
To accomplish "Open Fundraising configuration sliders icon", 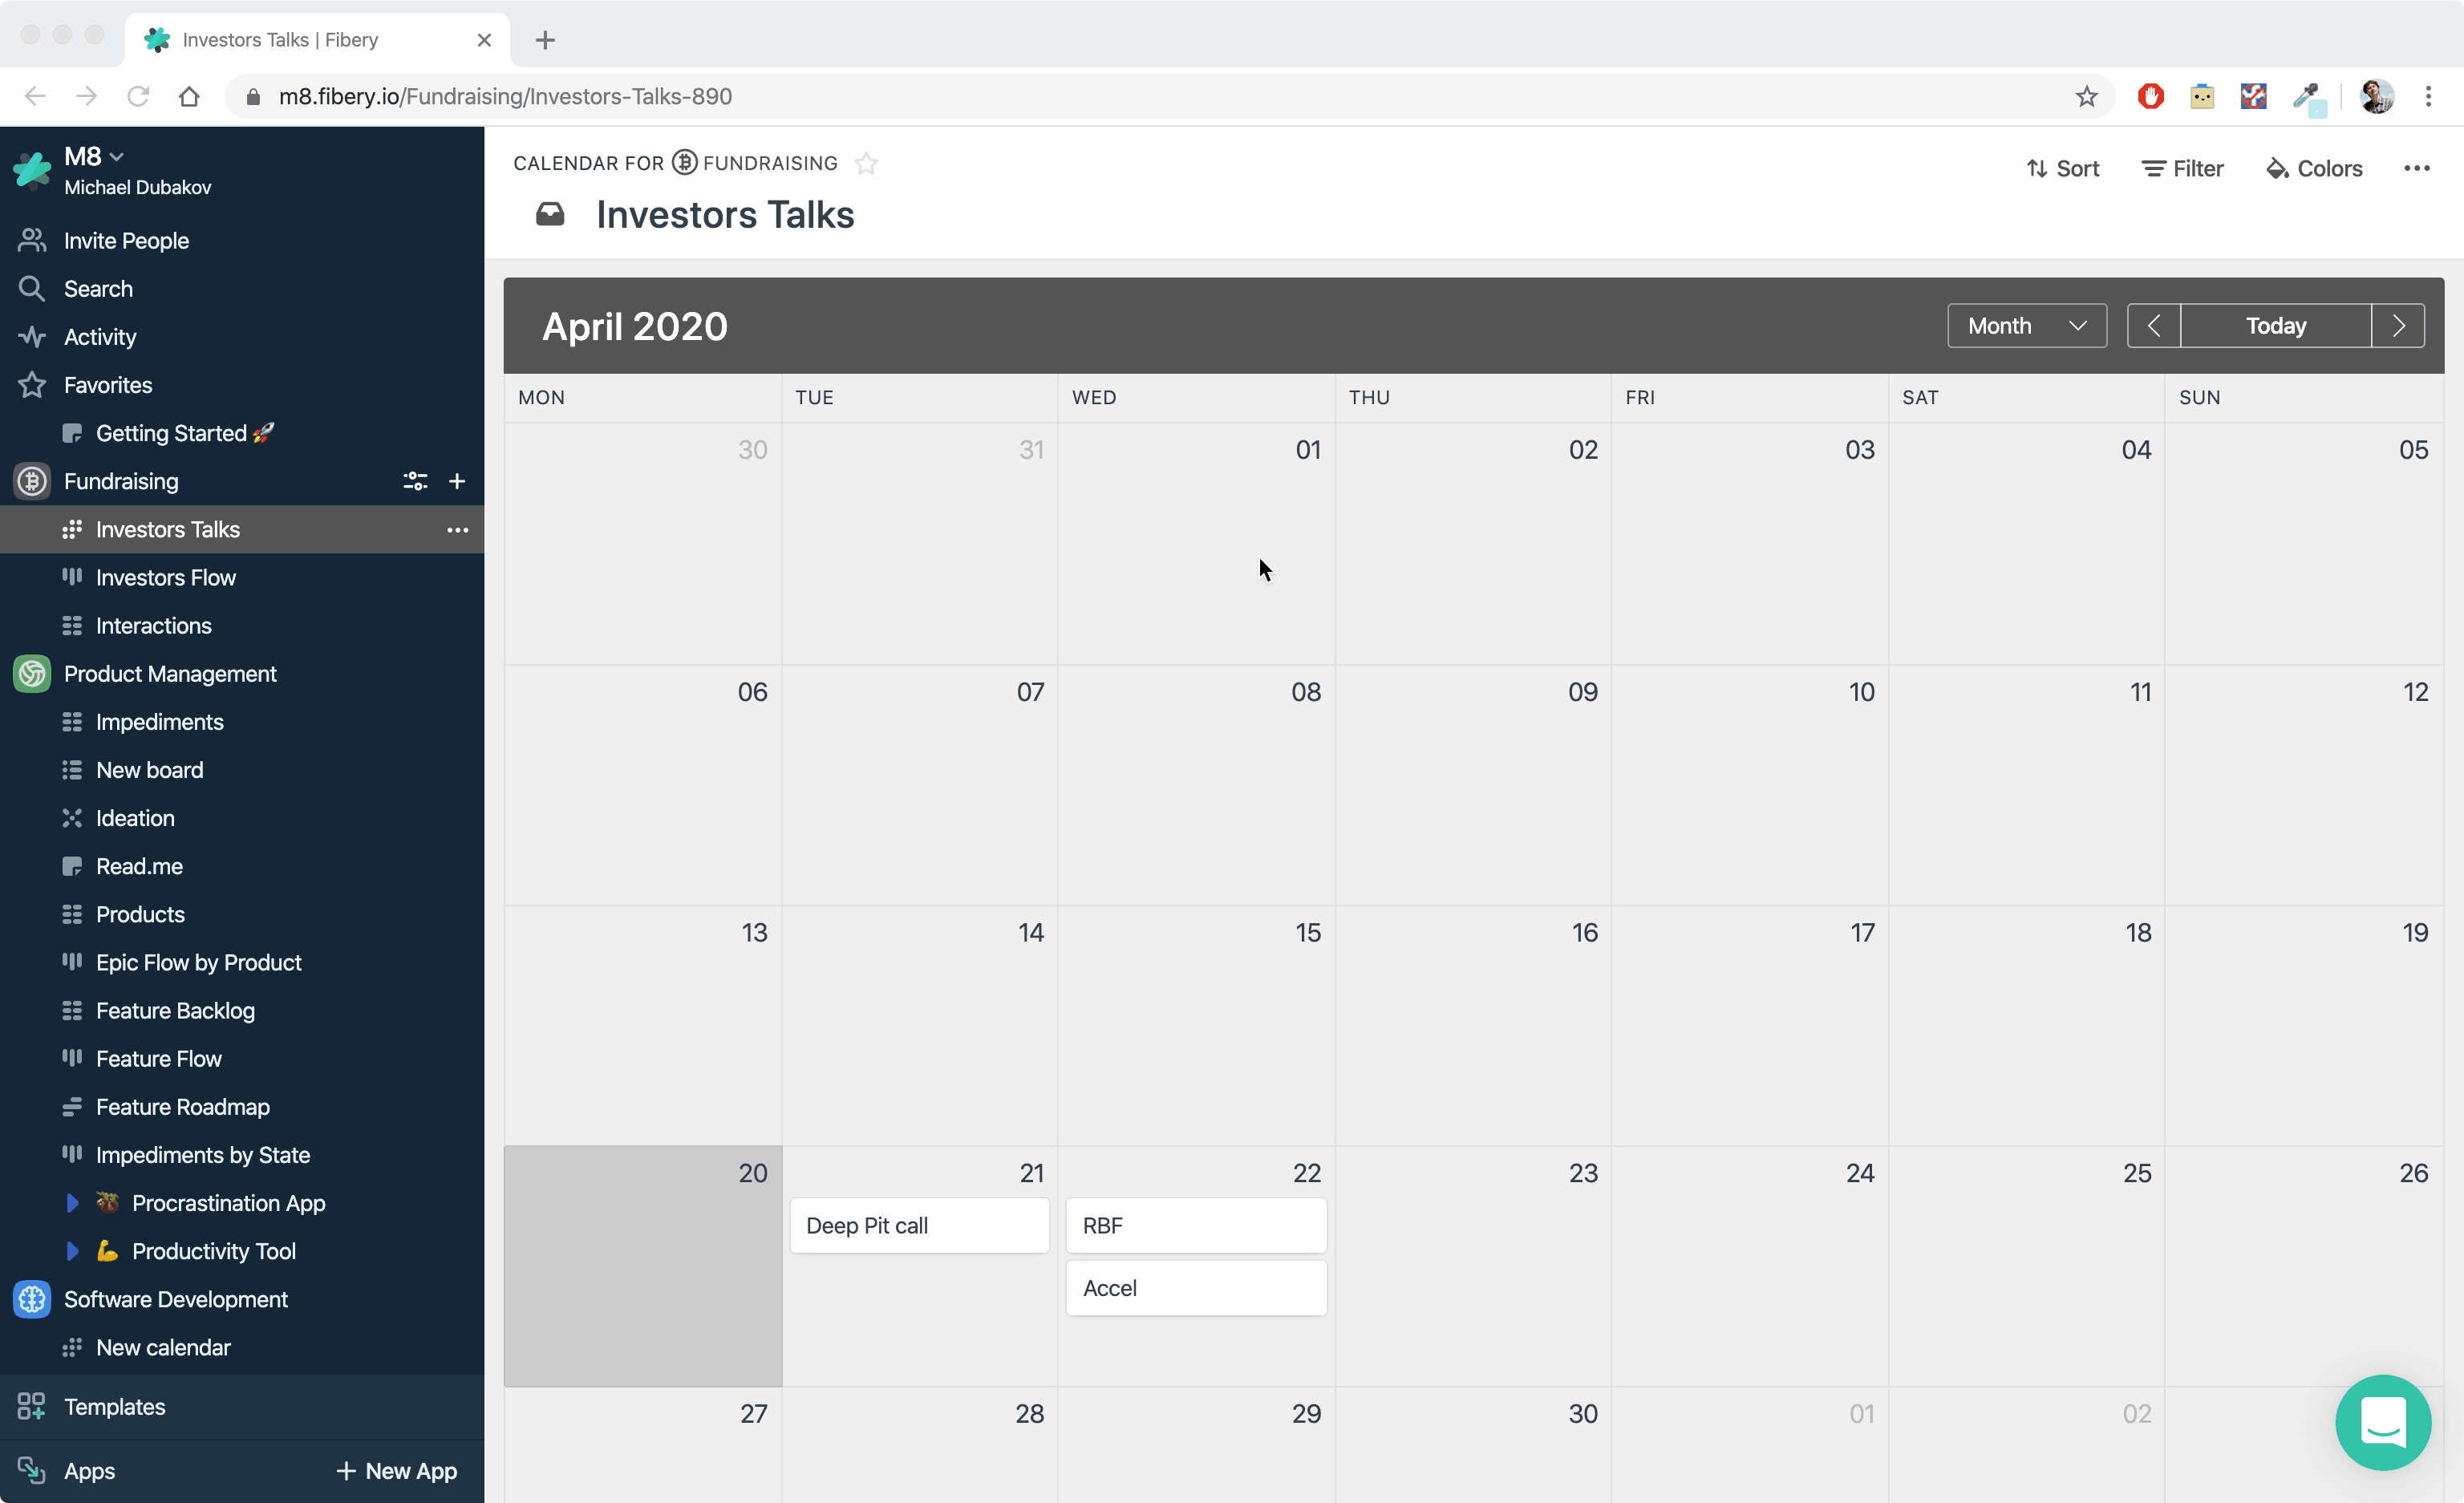I will (x=415, y=481).
